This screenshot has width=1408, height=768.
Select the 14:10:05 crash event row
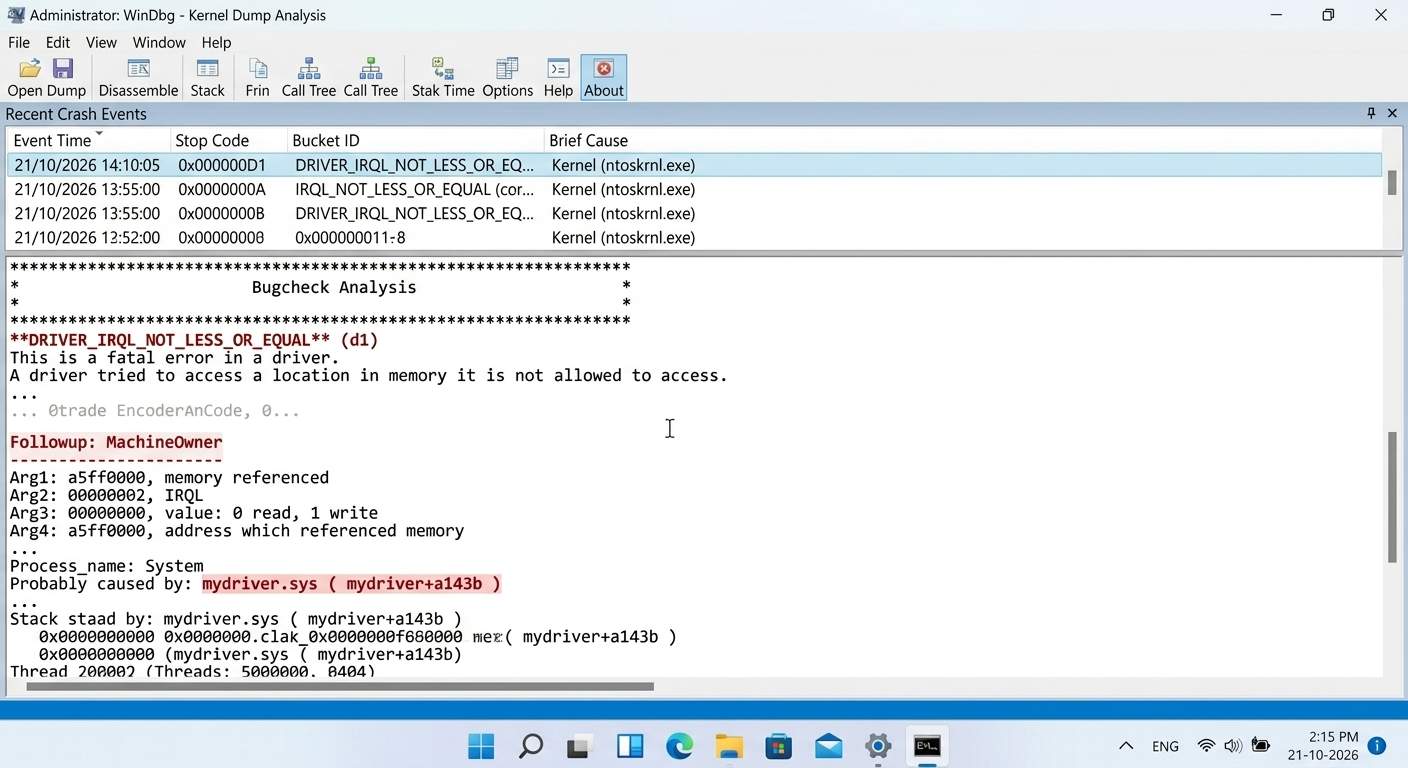[x=694, y=165]
